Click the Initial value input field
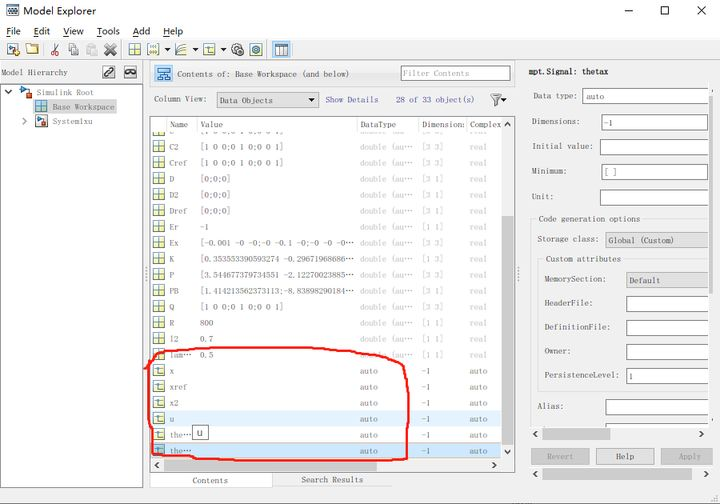 click(x=654, y=147)
